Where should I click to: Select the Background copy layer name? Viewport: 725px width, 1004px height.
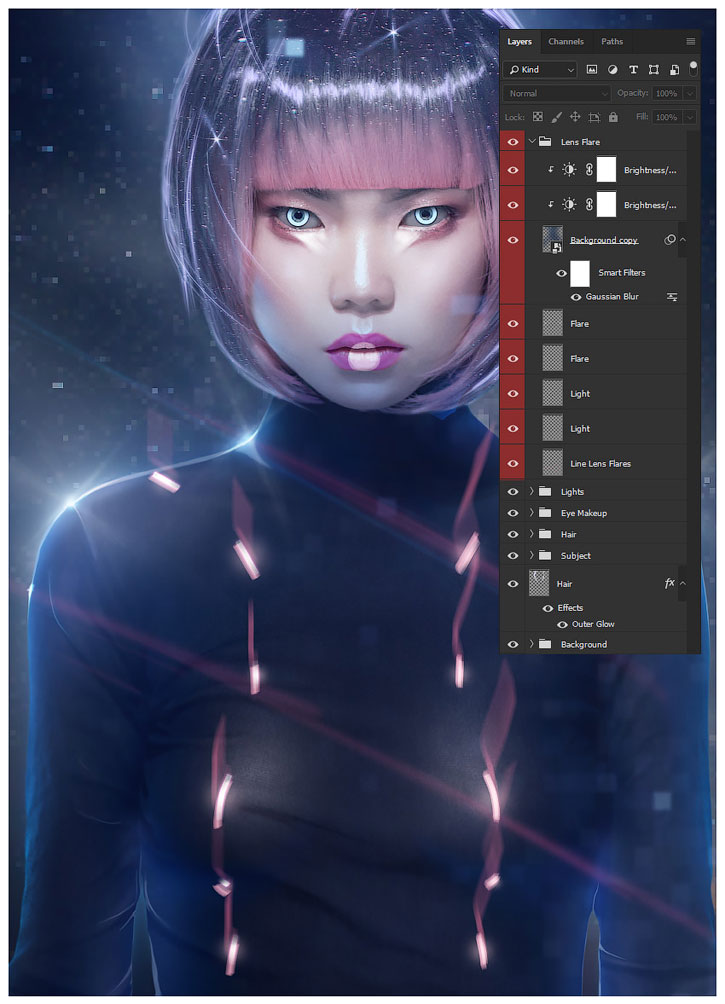pos(604,240)
